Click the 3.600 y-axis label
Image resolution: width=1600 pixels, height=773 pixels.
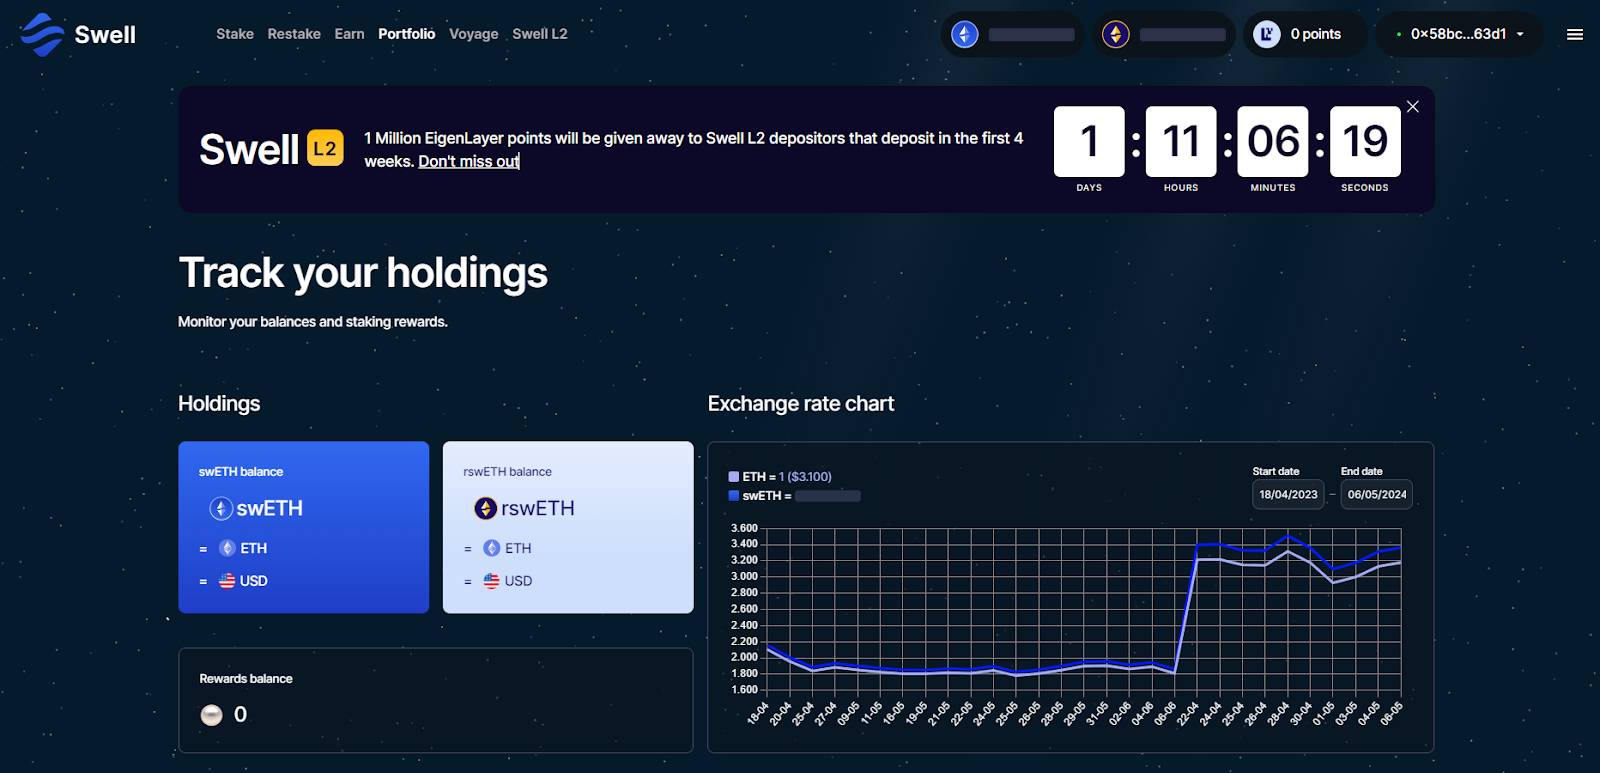[744, 528]
